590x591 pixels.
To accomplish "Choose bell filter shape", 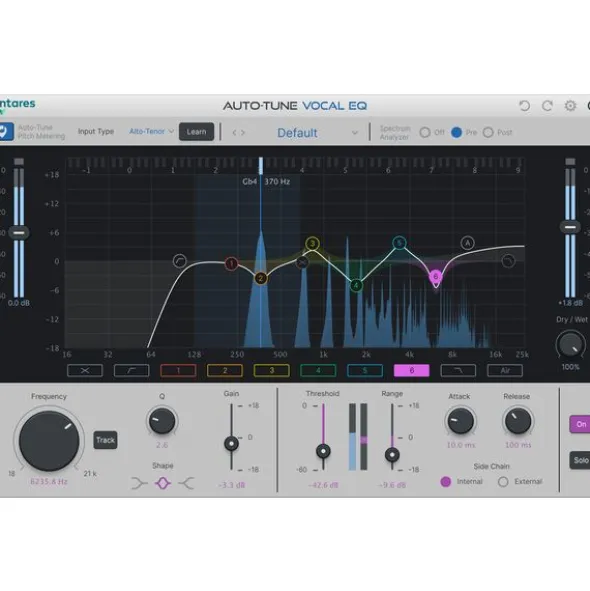I will coord(163,483).
